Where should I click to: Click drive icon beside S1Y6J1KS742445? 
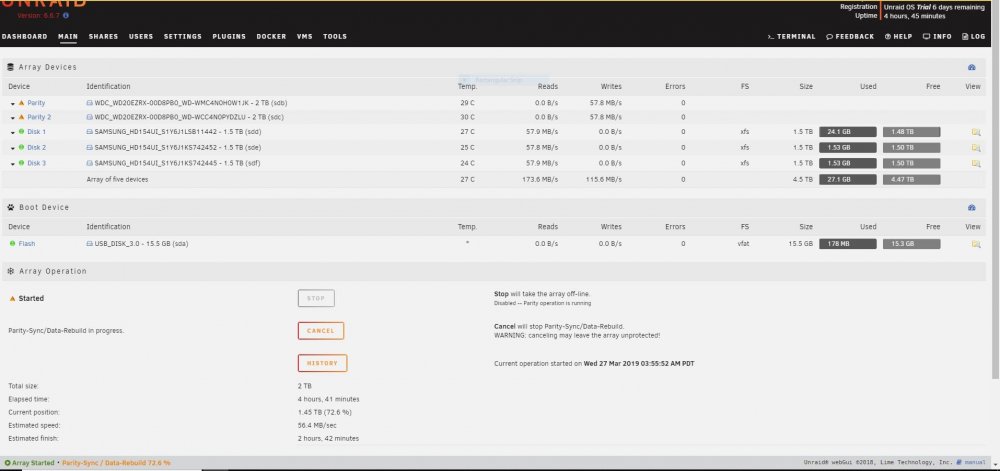pyautogui.click(x=90, y=163)
